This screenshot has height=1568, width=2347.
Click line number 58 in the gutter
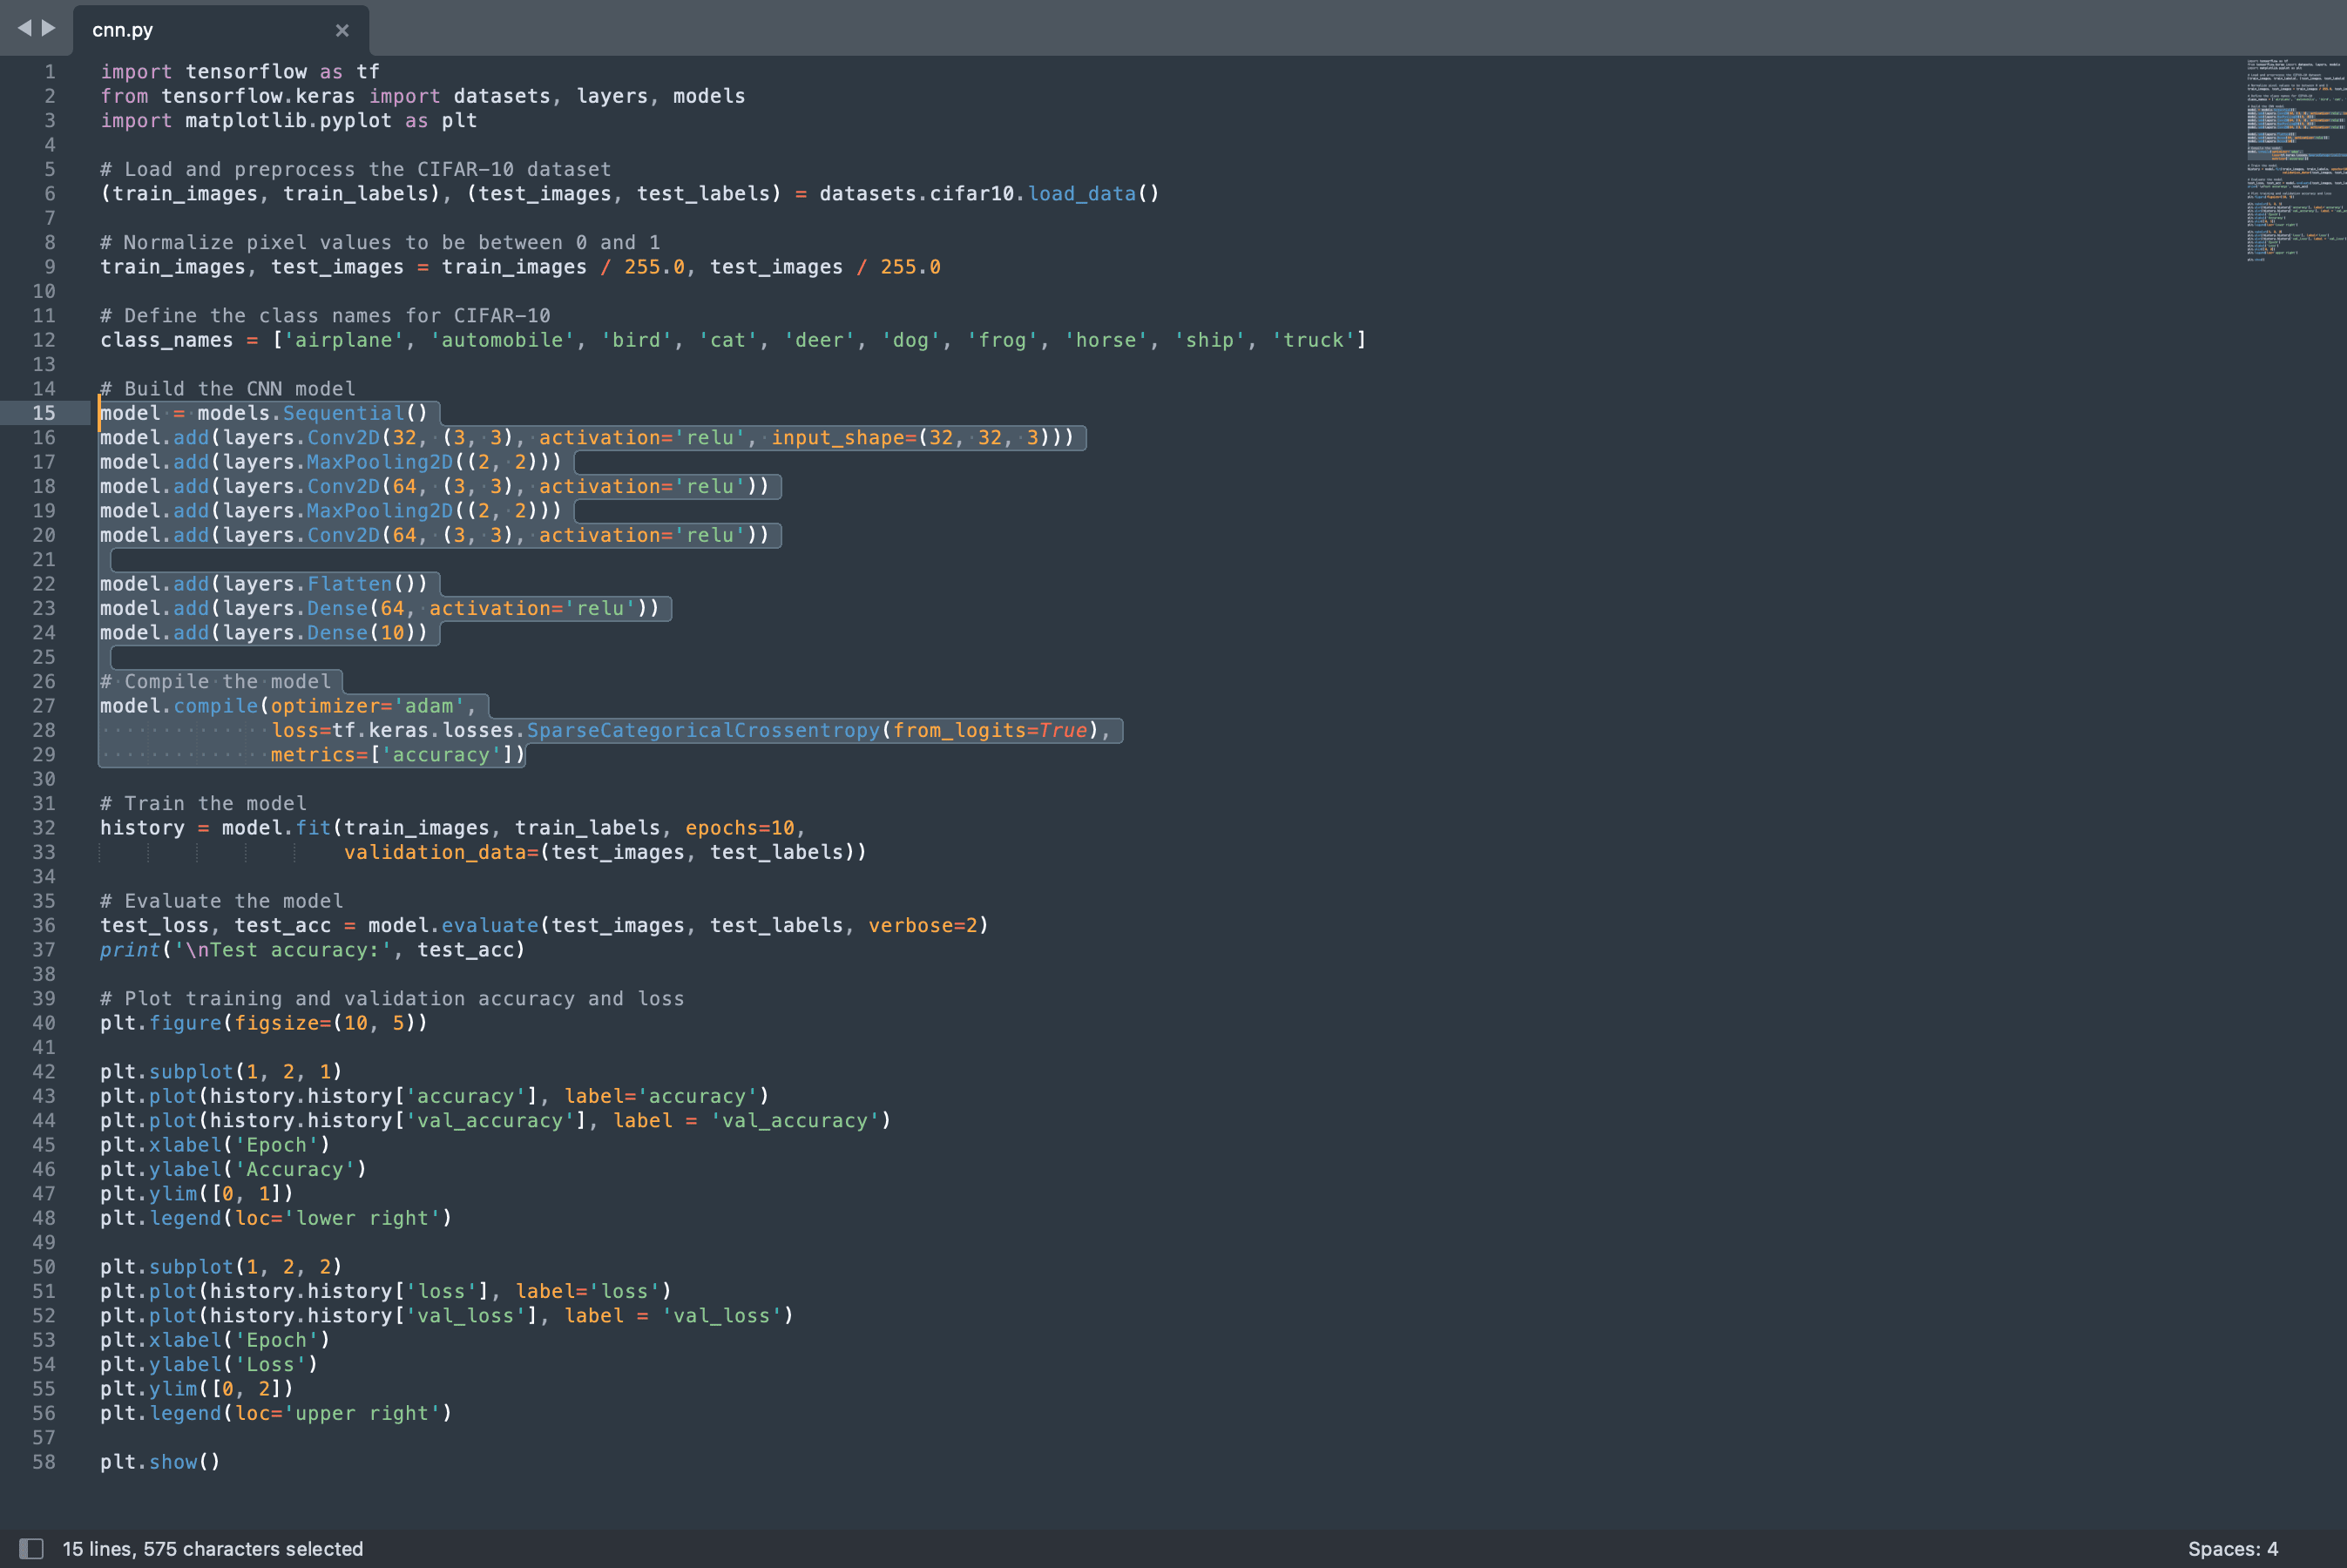(x=44, y=1462)
